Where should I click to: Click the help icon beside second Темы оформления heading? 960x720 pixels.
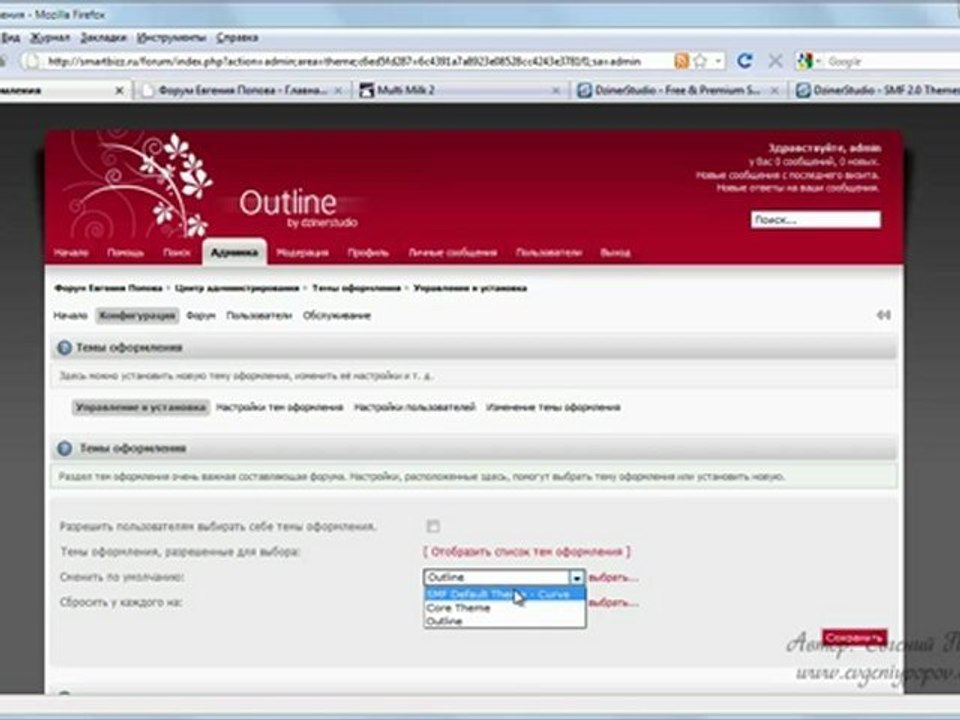(64, 448)
